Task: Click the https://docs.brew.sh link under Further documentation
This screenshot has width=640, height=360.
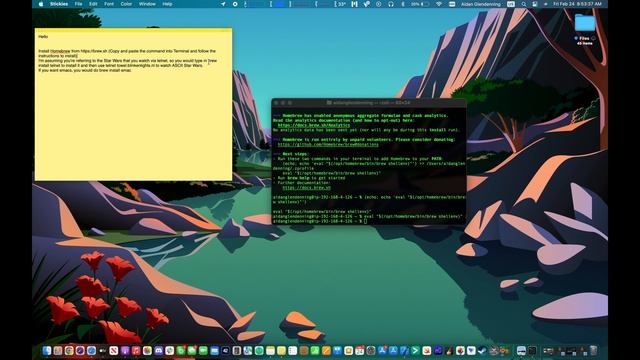Action: (x=307, y=188)
